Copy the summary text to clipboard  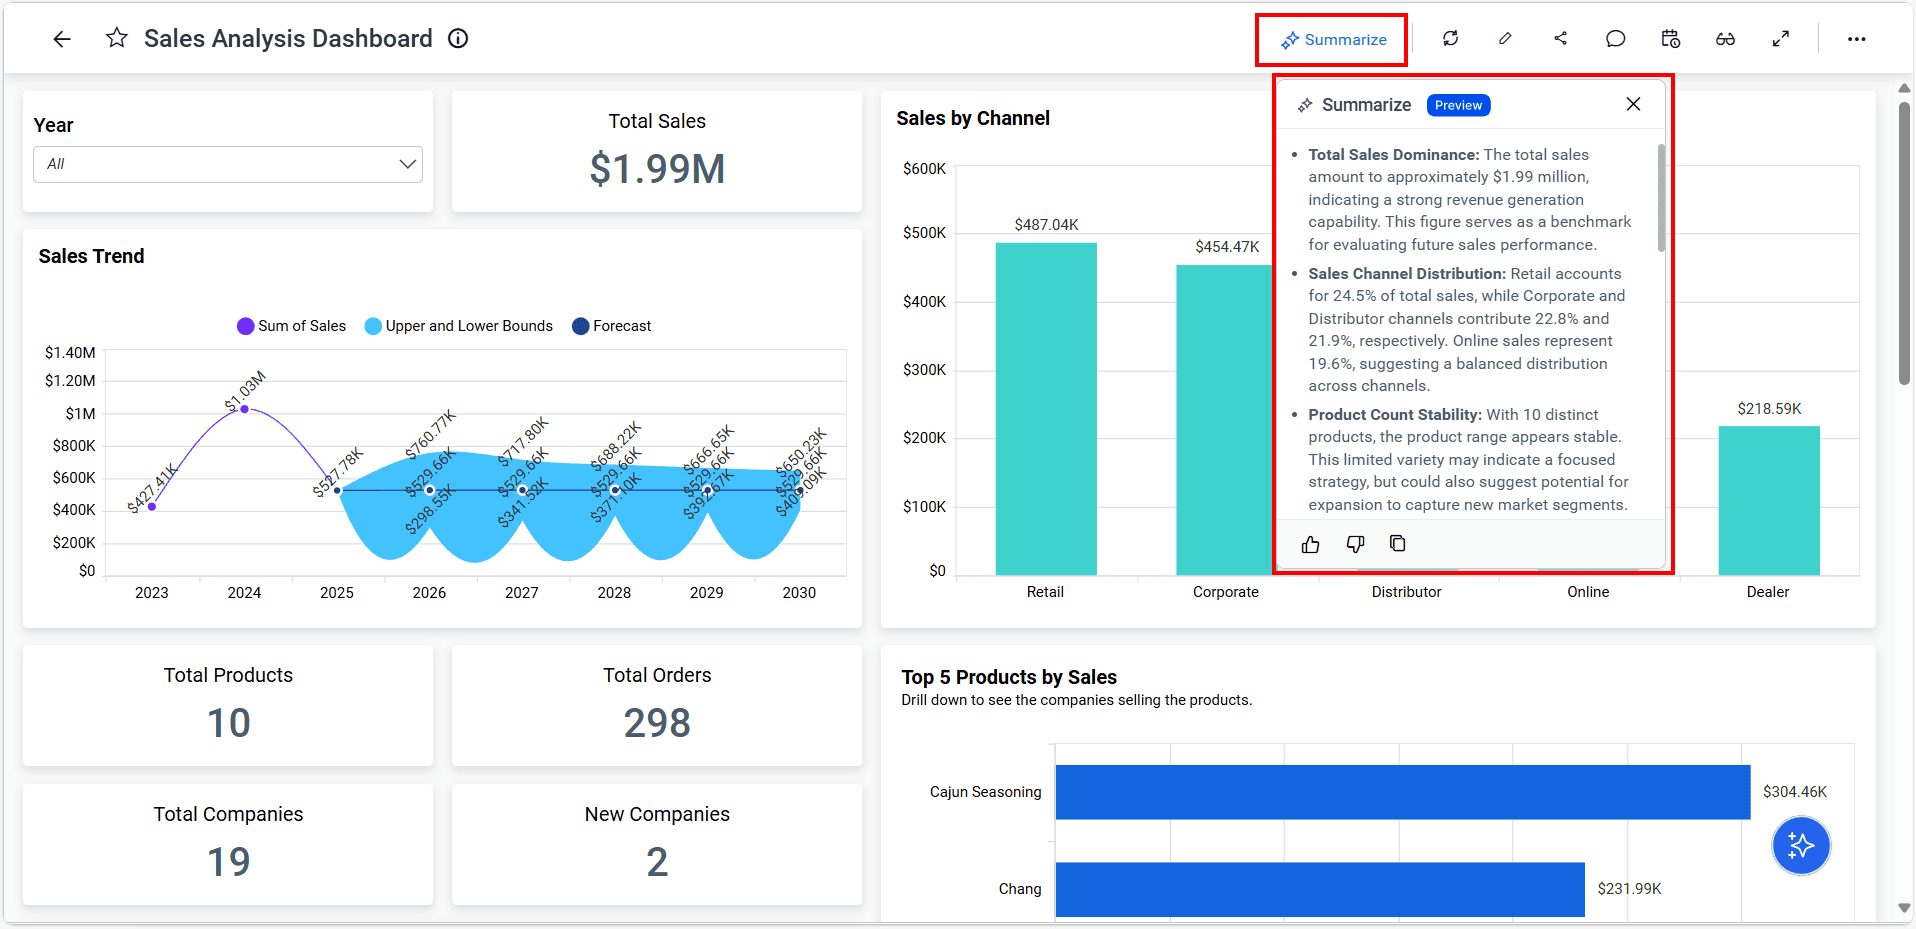point(1397,543)
